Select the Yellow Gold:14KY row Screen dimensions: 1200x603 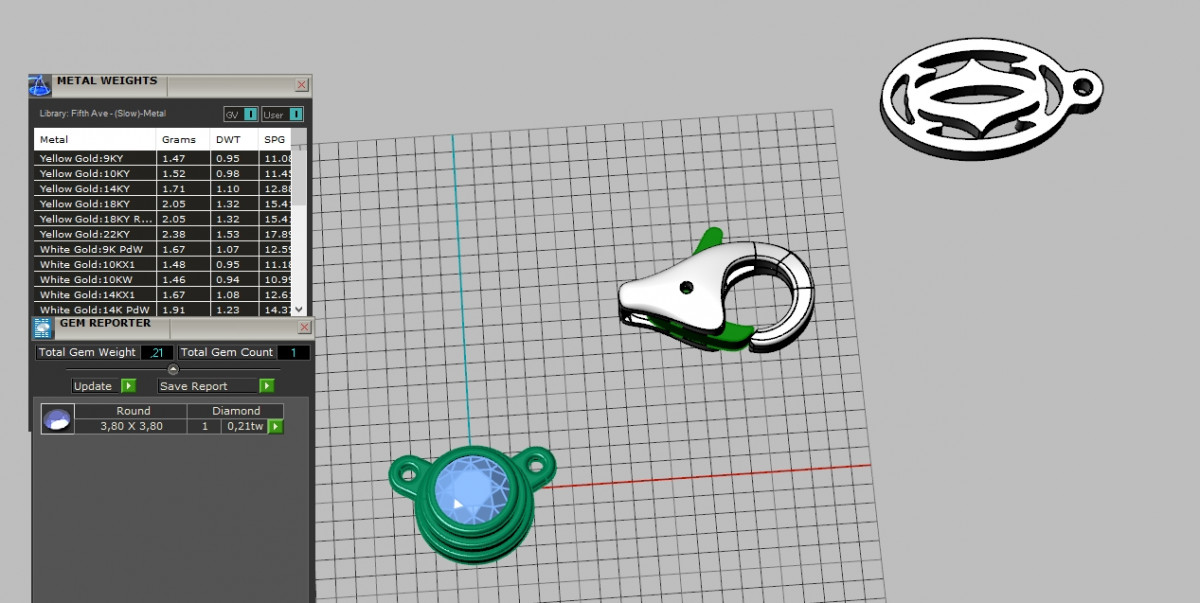pos(163,188)
